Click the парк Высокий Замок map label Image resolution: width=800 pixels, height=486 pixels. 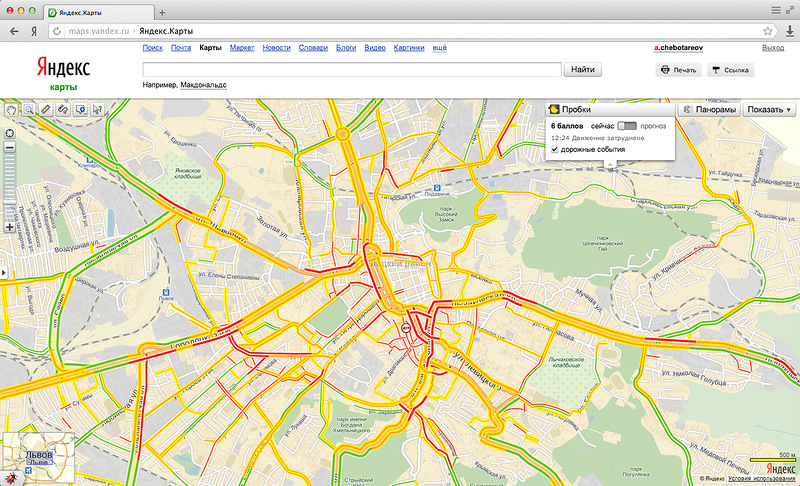pyautogui.click(x=446, y=214)
